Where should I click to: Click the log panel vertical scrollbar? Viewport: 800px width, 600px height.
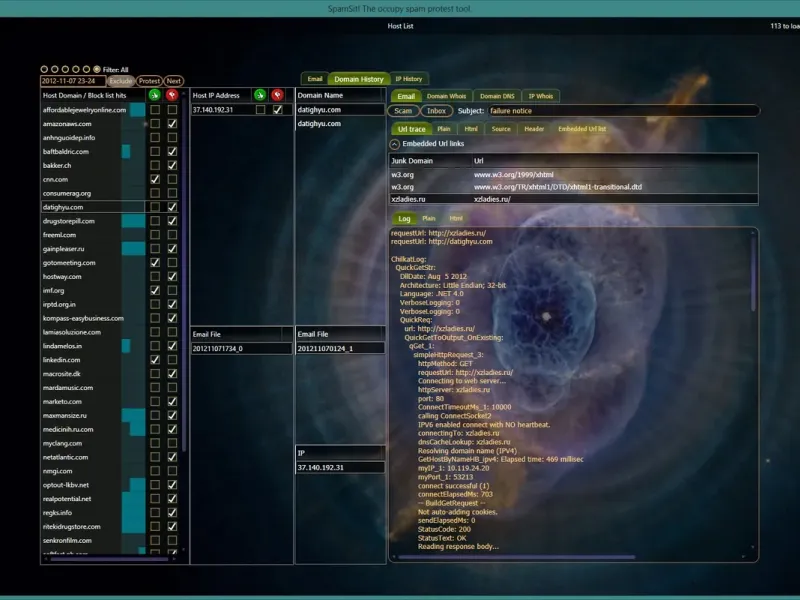753,274
